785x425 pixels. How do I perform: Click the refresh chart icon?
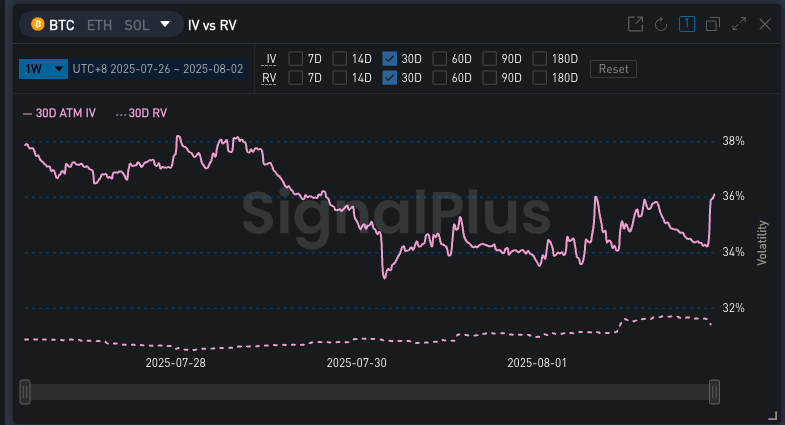[661, 24]
